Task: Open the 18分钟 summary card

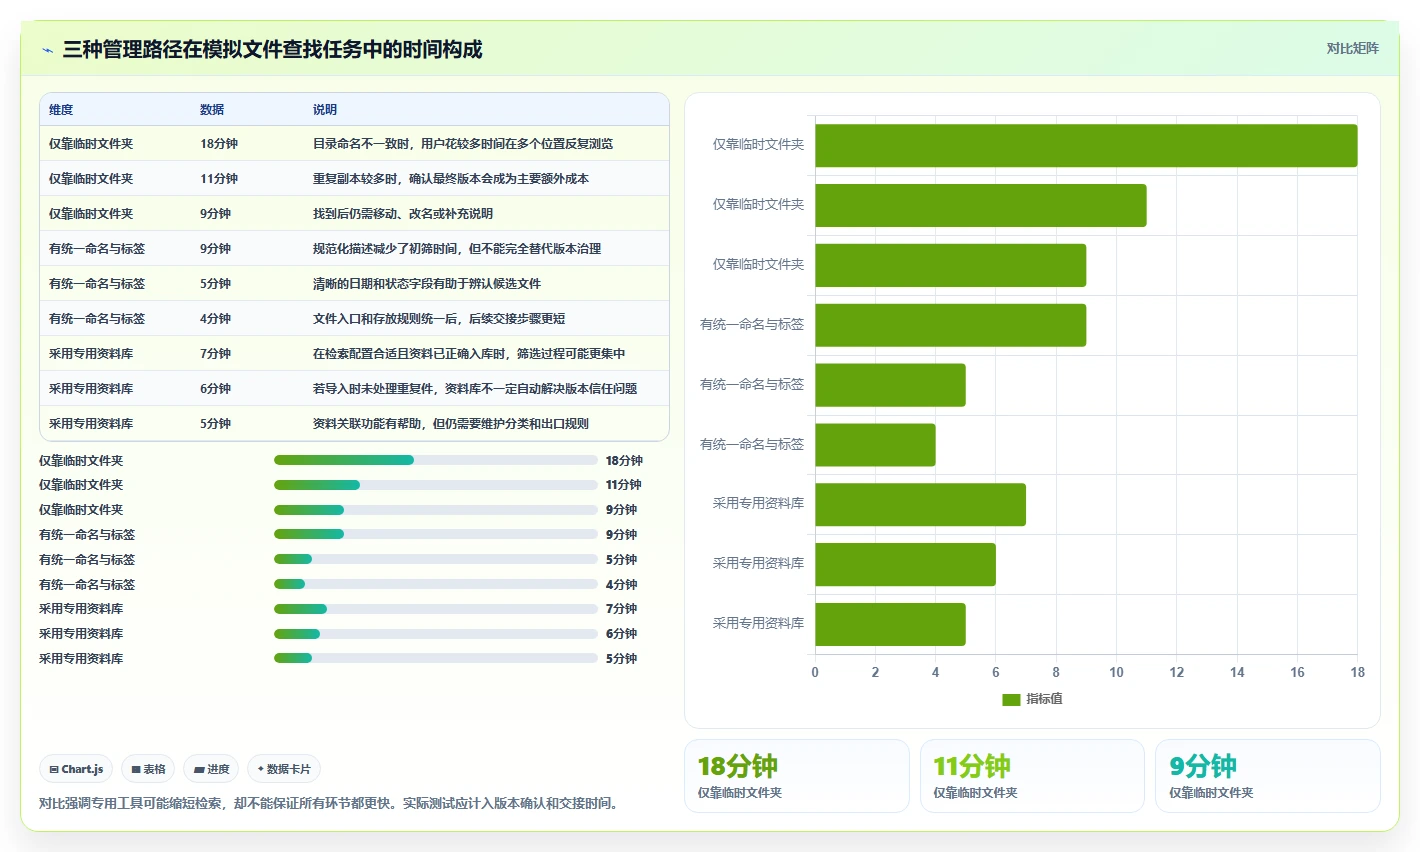Action: pyautogui.click(x=797, y=776)
